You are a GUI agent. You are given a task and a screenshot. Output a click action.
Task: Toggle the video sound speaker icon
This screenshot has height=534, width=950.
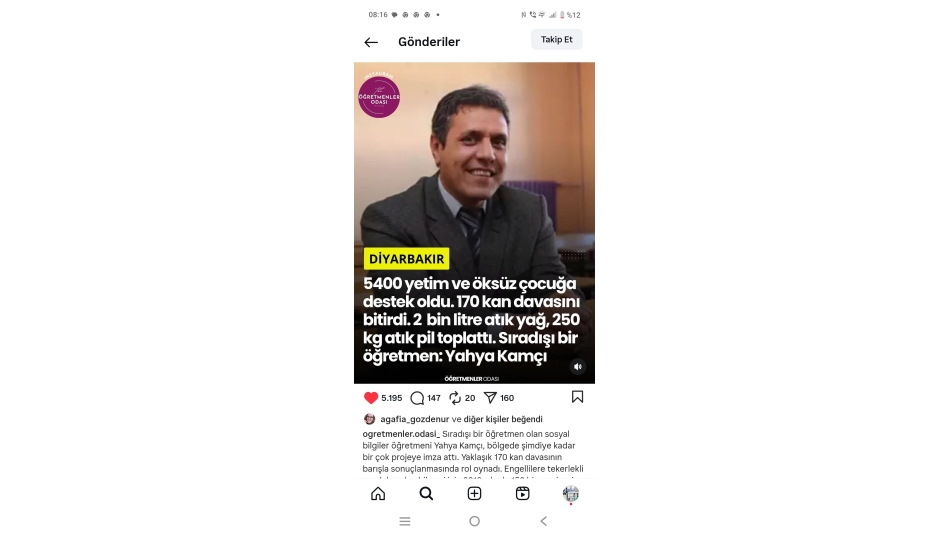577,366
